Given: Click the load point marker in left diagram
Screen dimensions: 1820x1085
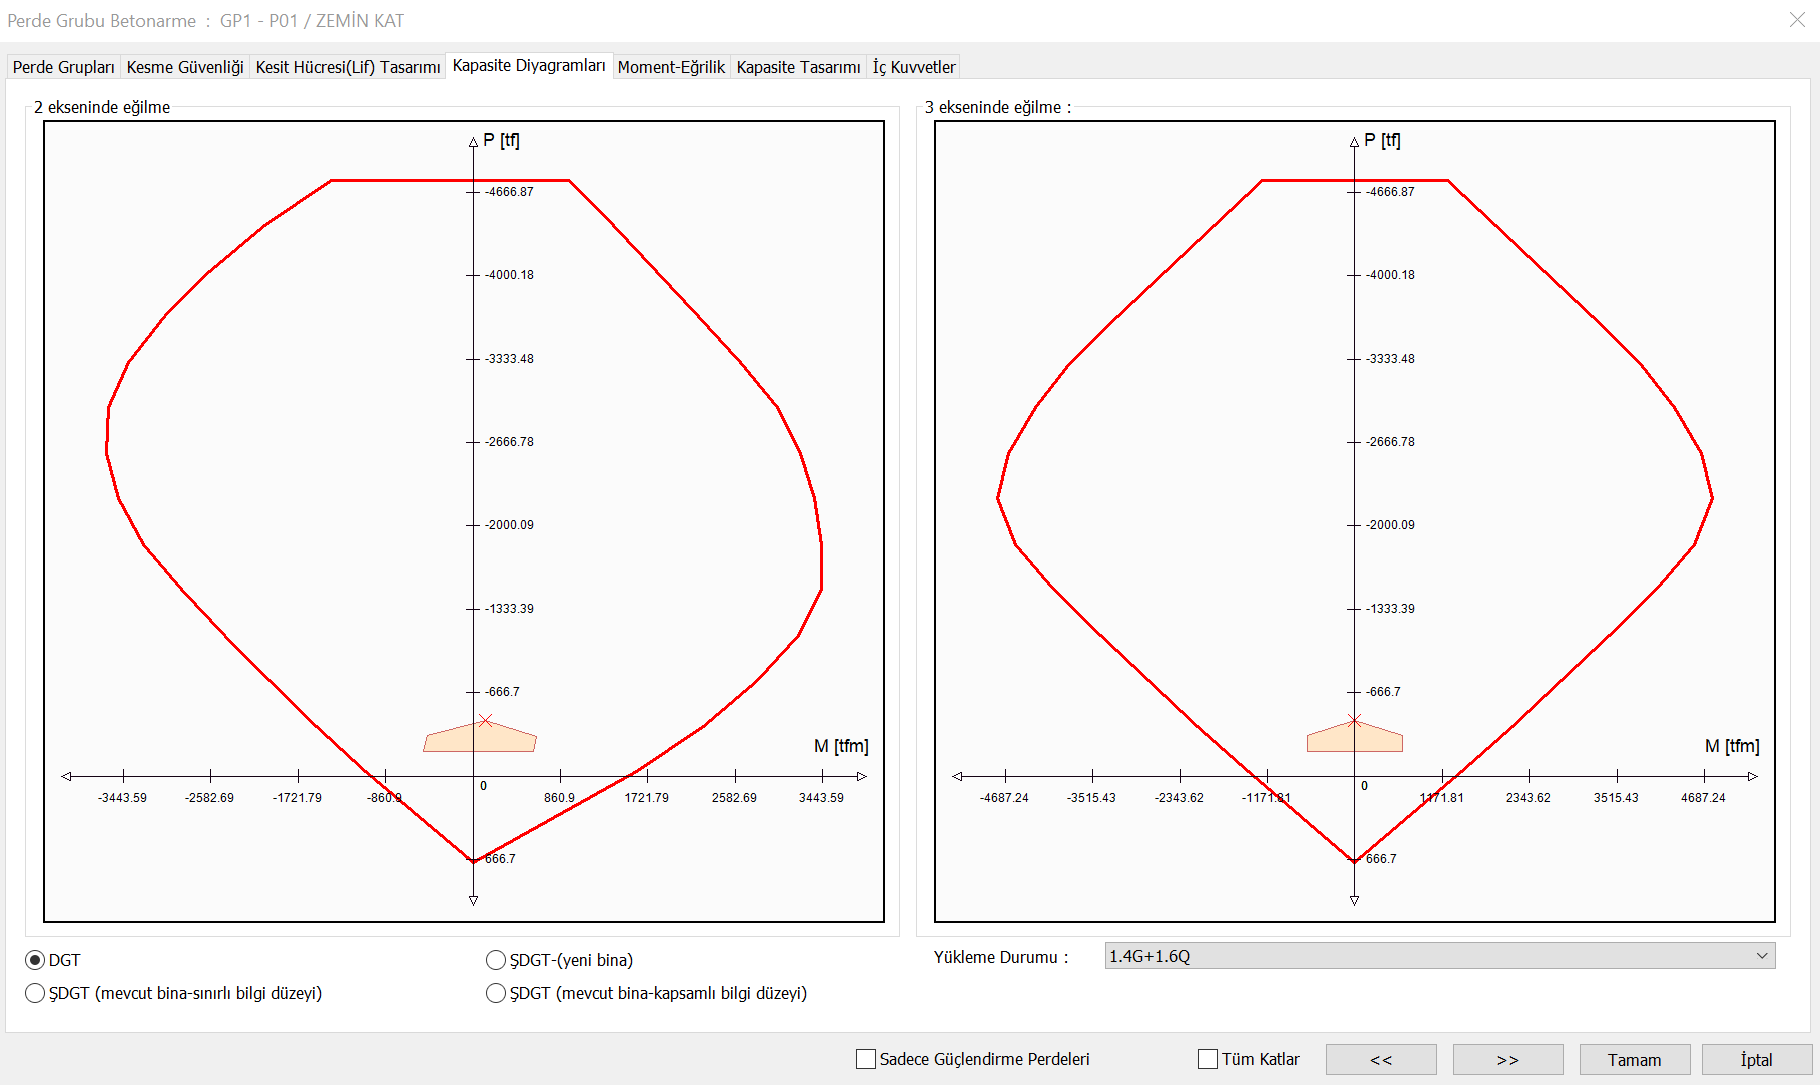Looking at the screenshot, I should click(x=486, y=720).
